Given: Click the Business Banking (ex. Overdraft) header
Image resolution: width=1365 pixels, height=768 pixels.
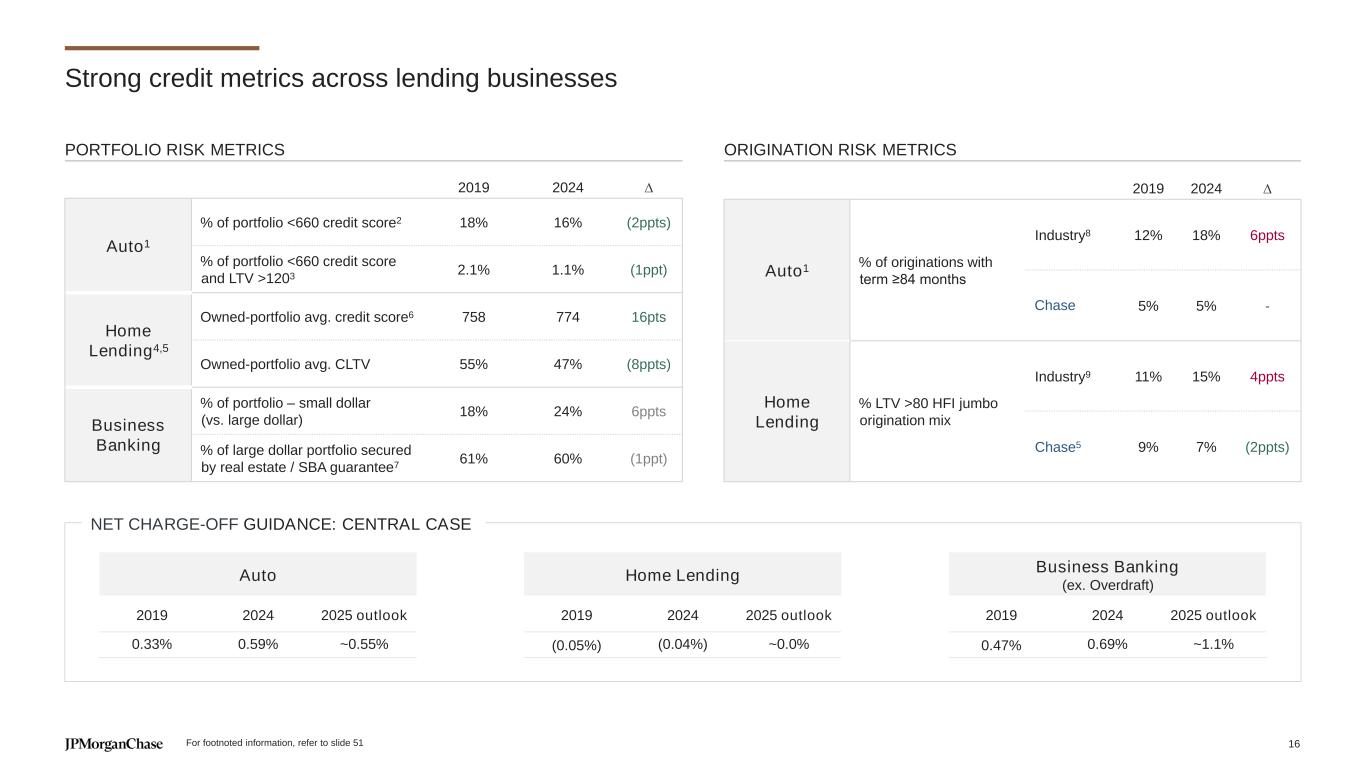Looking at the screenshot, I should (1107, 574).
